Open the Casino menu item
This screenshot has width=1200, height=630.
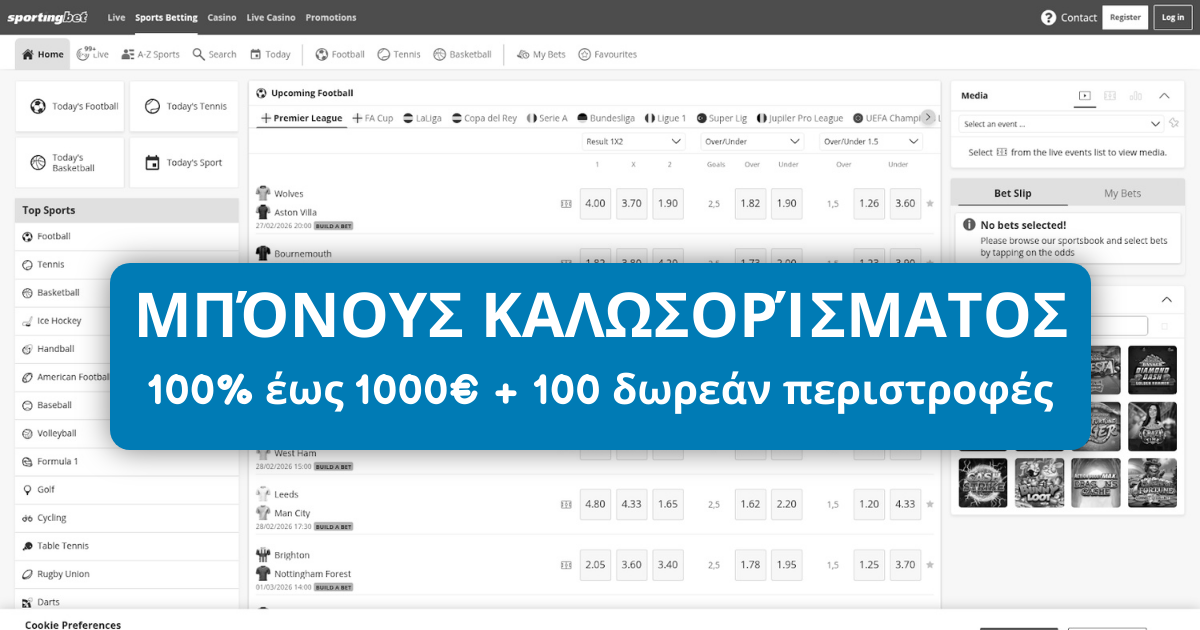(221, 17)
